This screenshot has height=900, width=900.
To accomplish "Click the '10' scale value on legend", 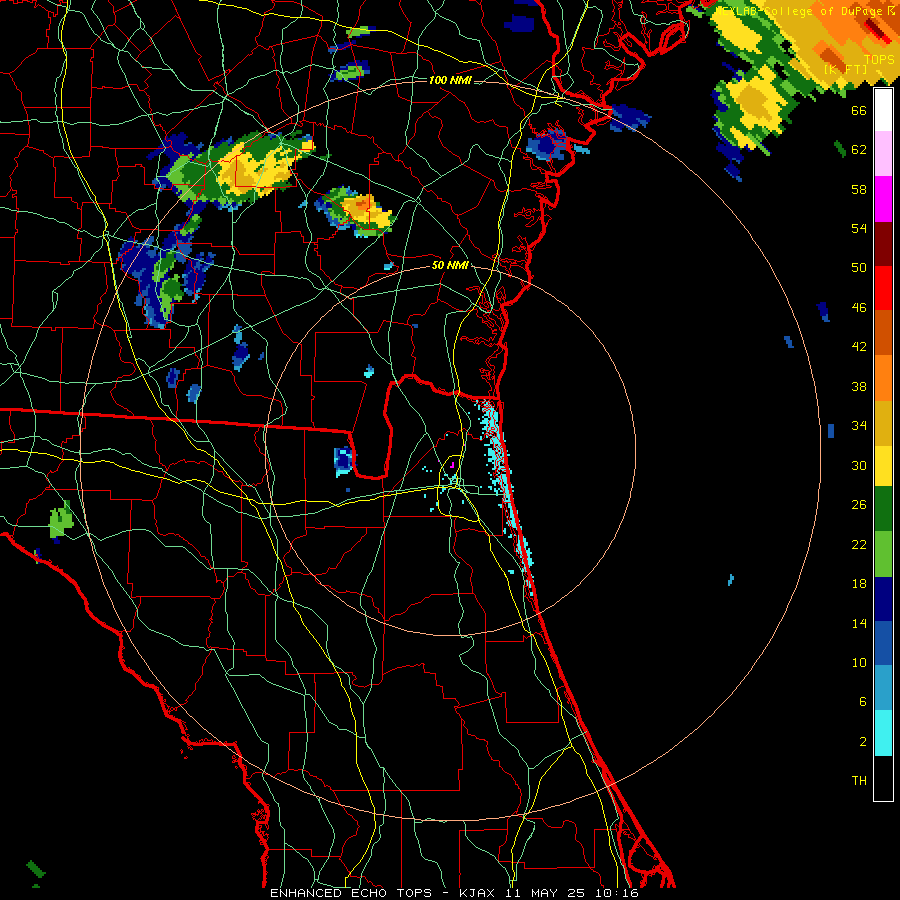I will click(859, 662).
